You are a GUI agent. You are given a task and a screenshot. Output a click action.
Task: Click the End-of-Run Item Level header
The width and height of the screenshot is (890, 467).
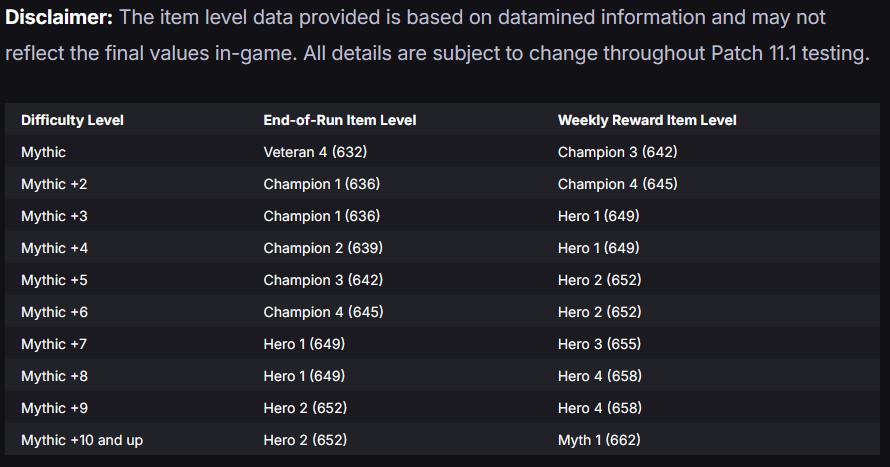339,120
